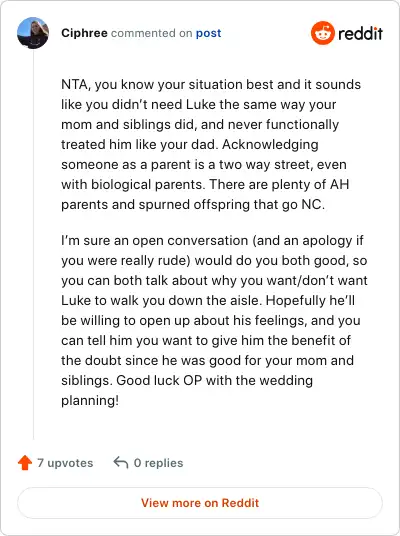This screenshot has width=400, height=536.
Task: Click the vertical thread line under avatar
Action: (34, 244)
